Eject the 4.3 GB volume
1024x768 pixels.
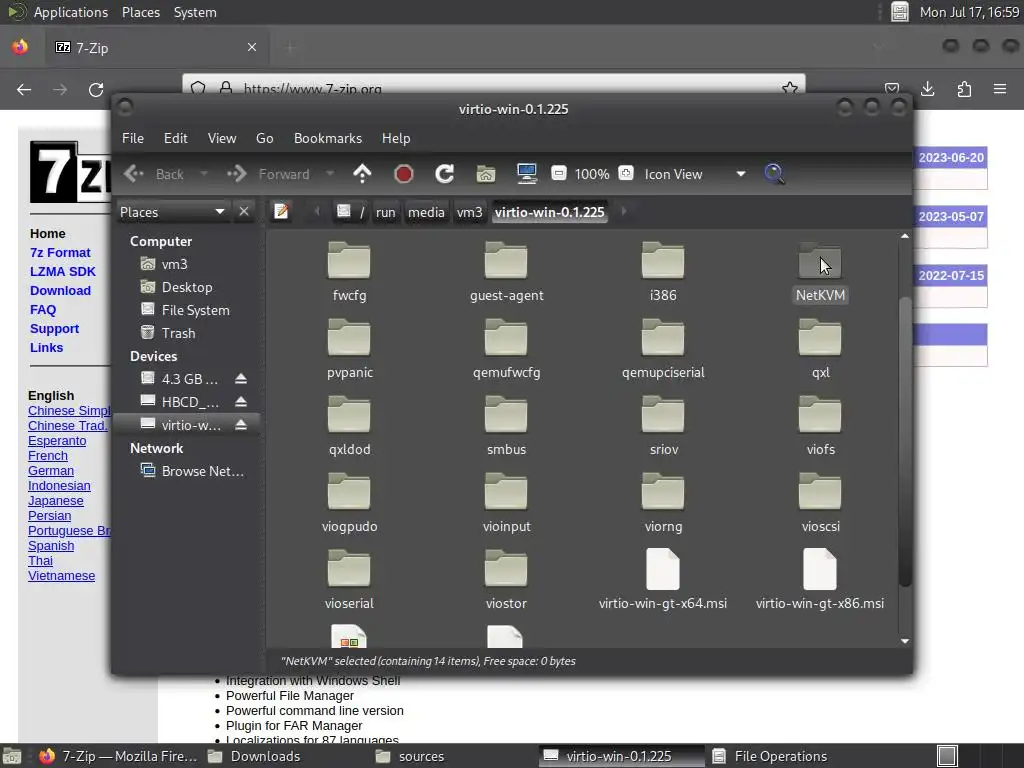[241, 379]
